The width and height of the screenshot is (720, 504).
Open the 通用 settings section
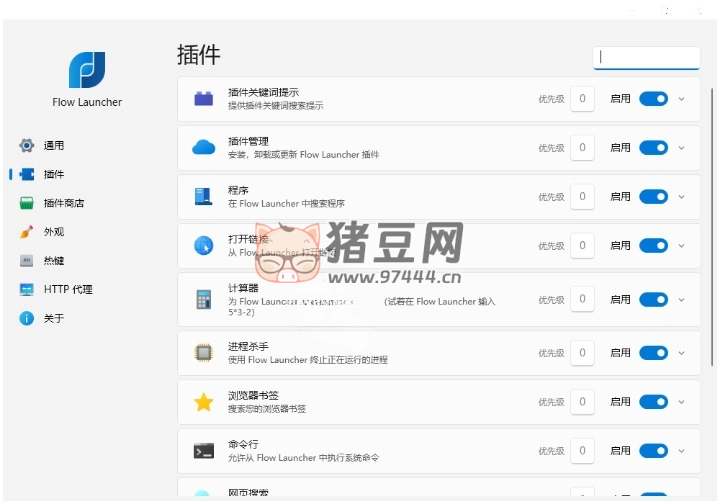tap(53, 146)
